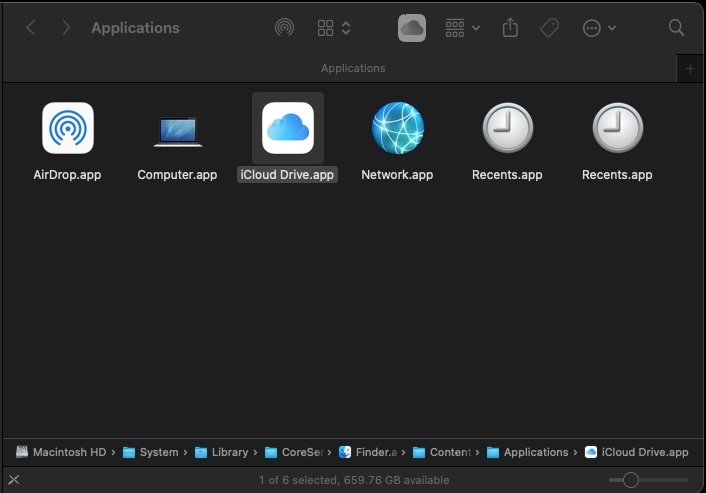
Task: Click Macintosh HD in the path bar
Action: [x=61, y=452]
